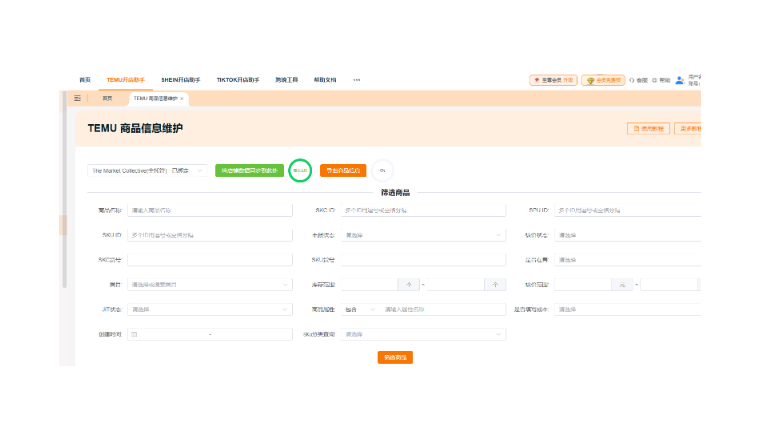
Task: Click the green circular progress indicator
Action: (300, 171)
